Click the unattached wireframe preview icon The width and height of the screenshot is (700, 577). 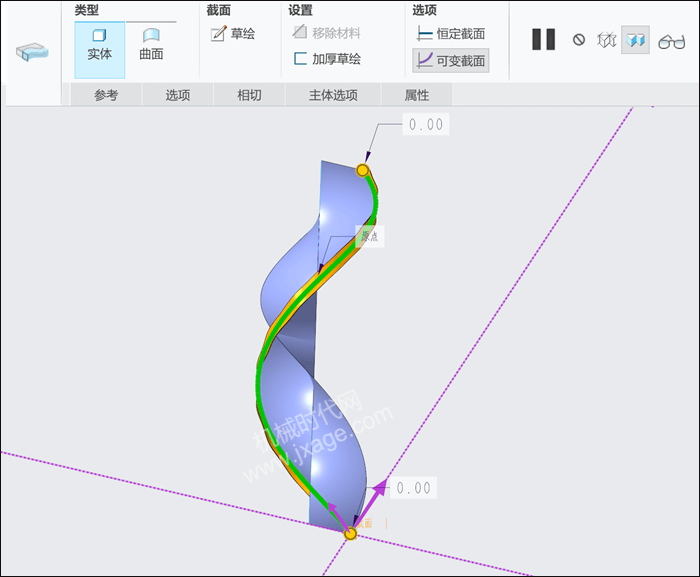point(606,40)
